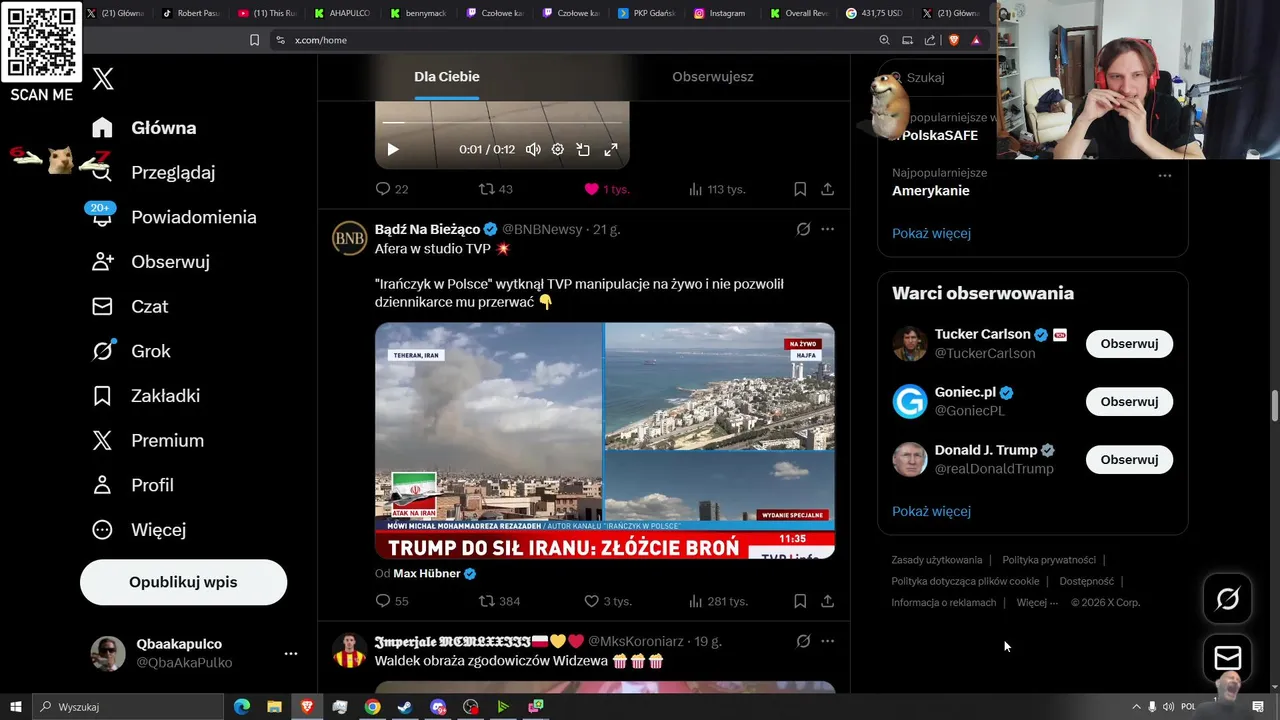Share the BNBNewsy TVP post

pyautogui.click(x=827, y=601)
